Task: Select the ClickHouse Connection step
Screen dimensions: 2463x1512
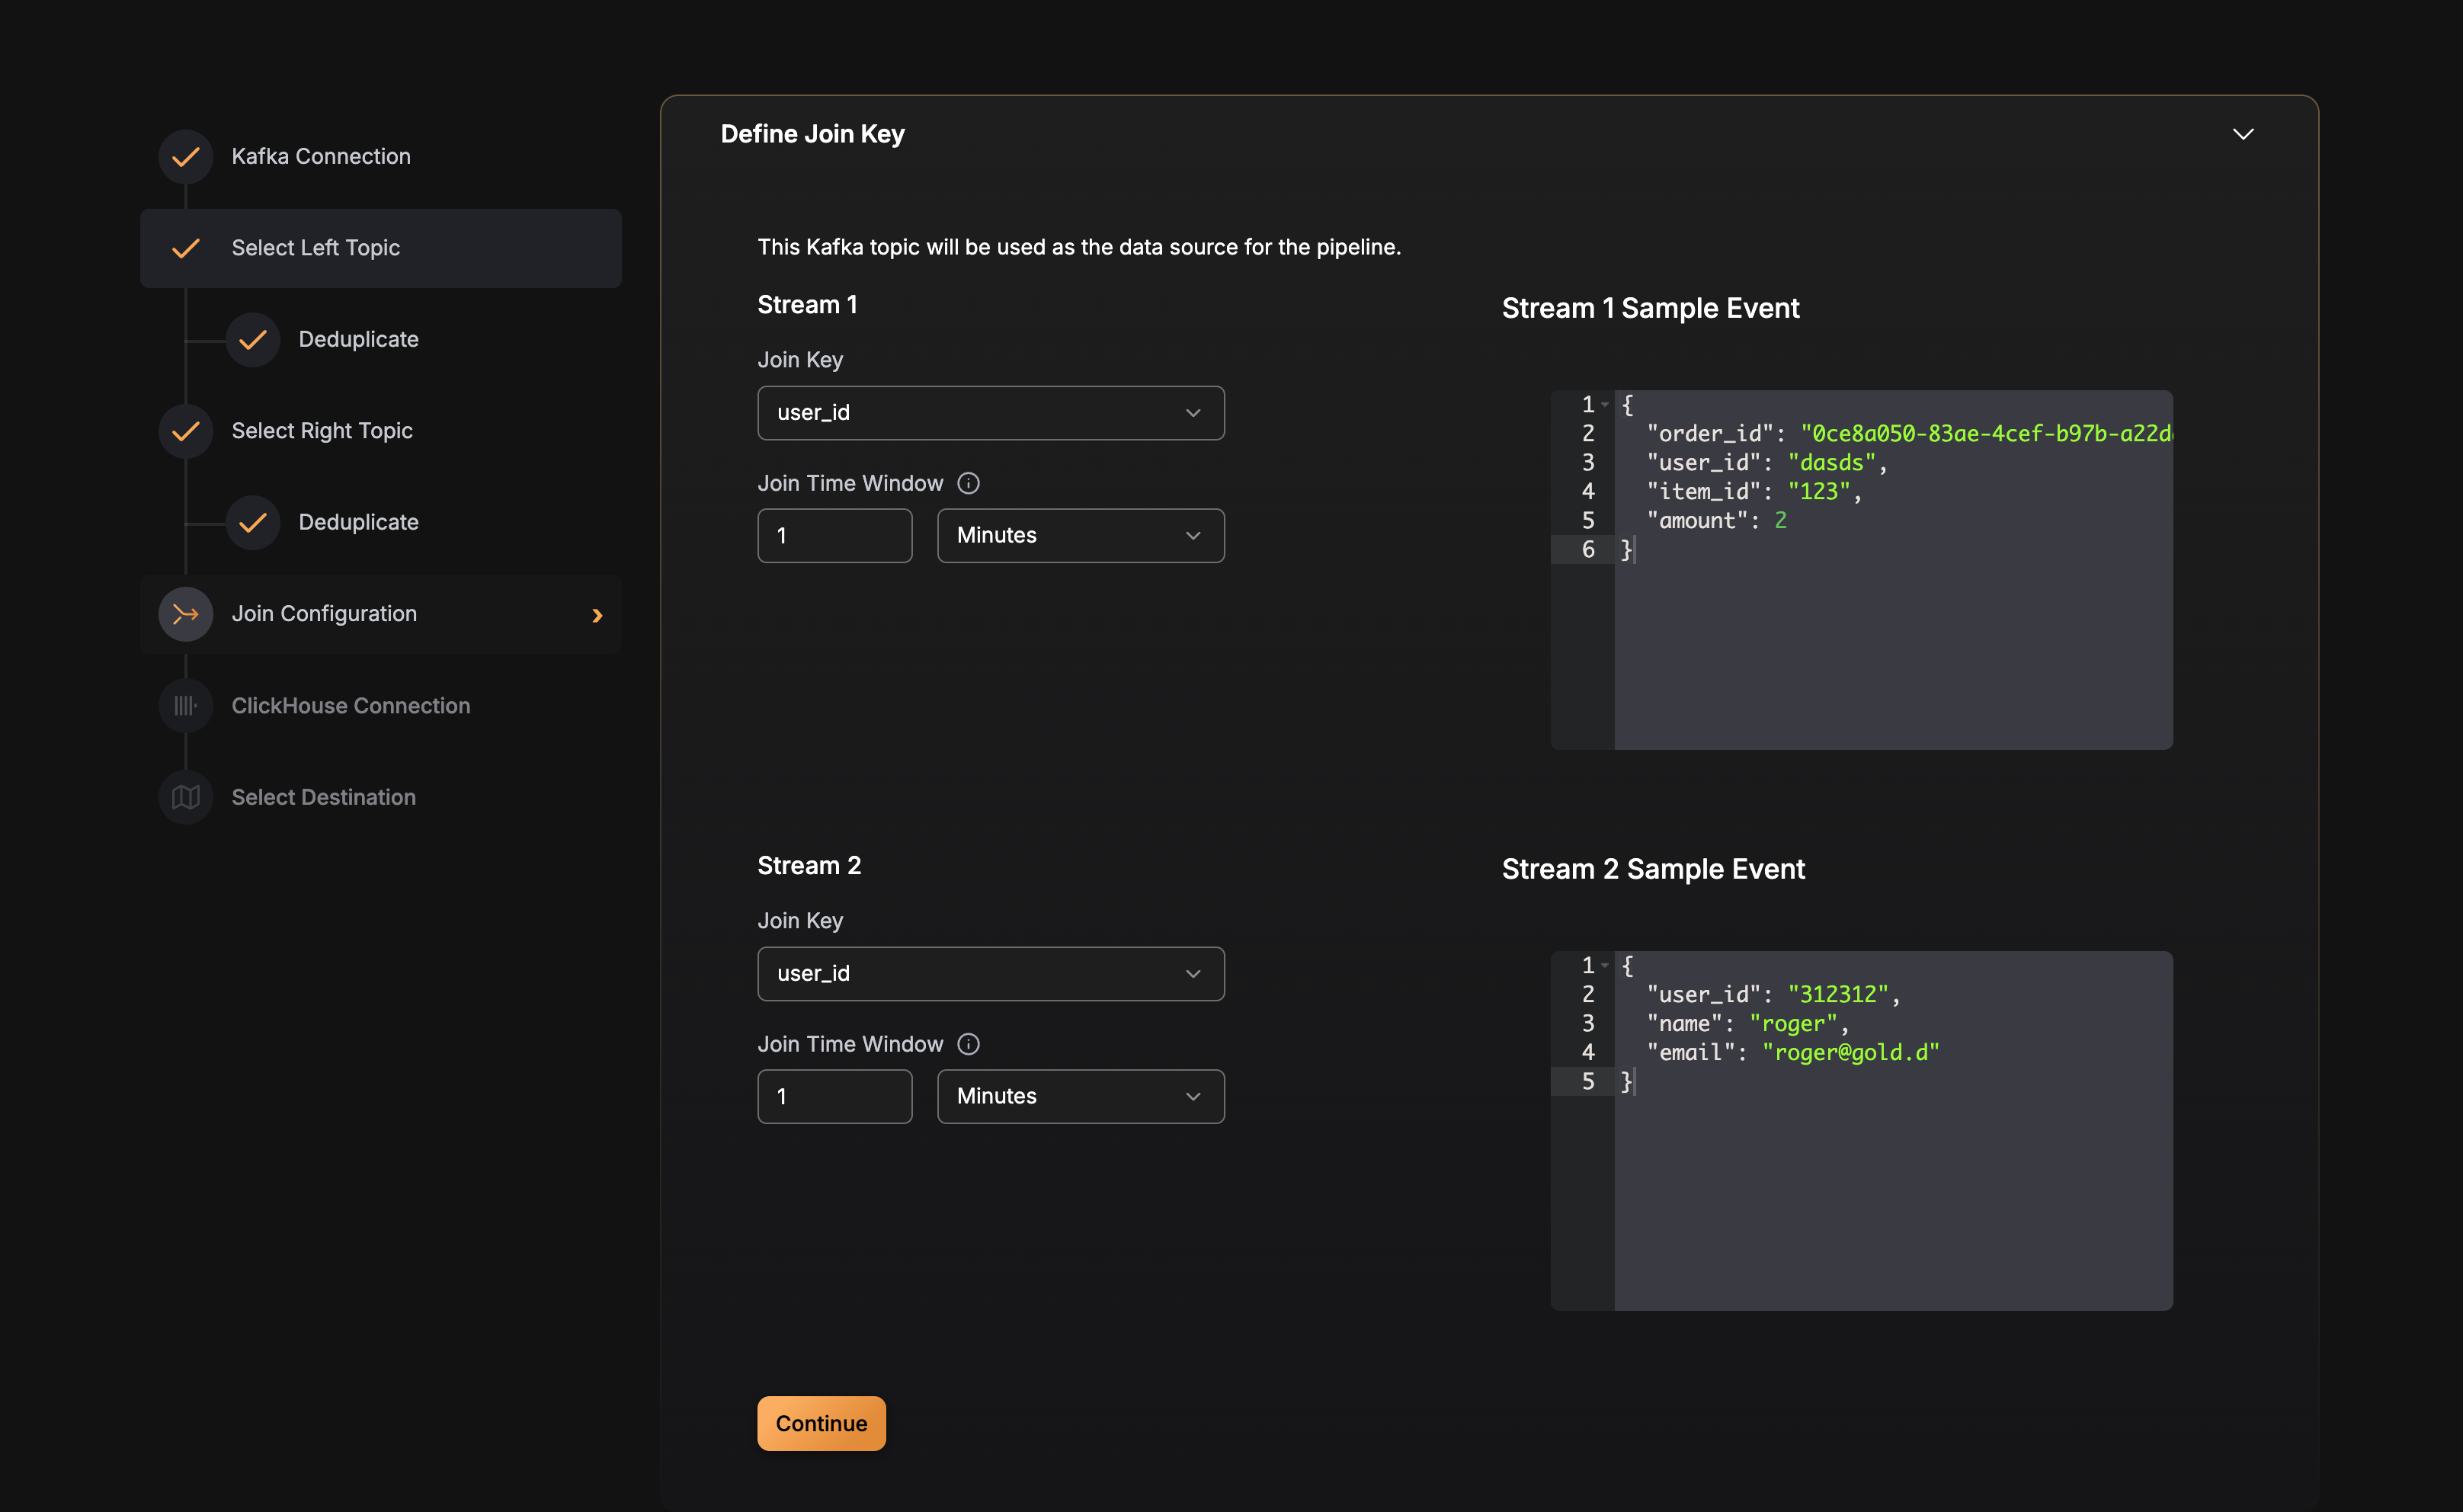Action: 350,706
